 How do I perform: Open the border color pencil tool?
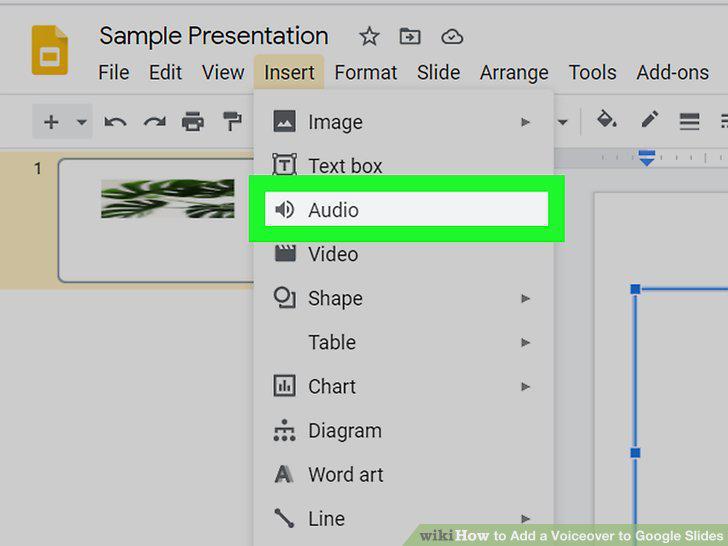650,119
